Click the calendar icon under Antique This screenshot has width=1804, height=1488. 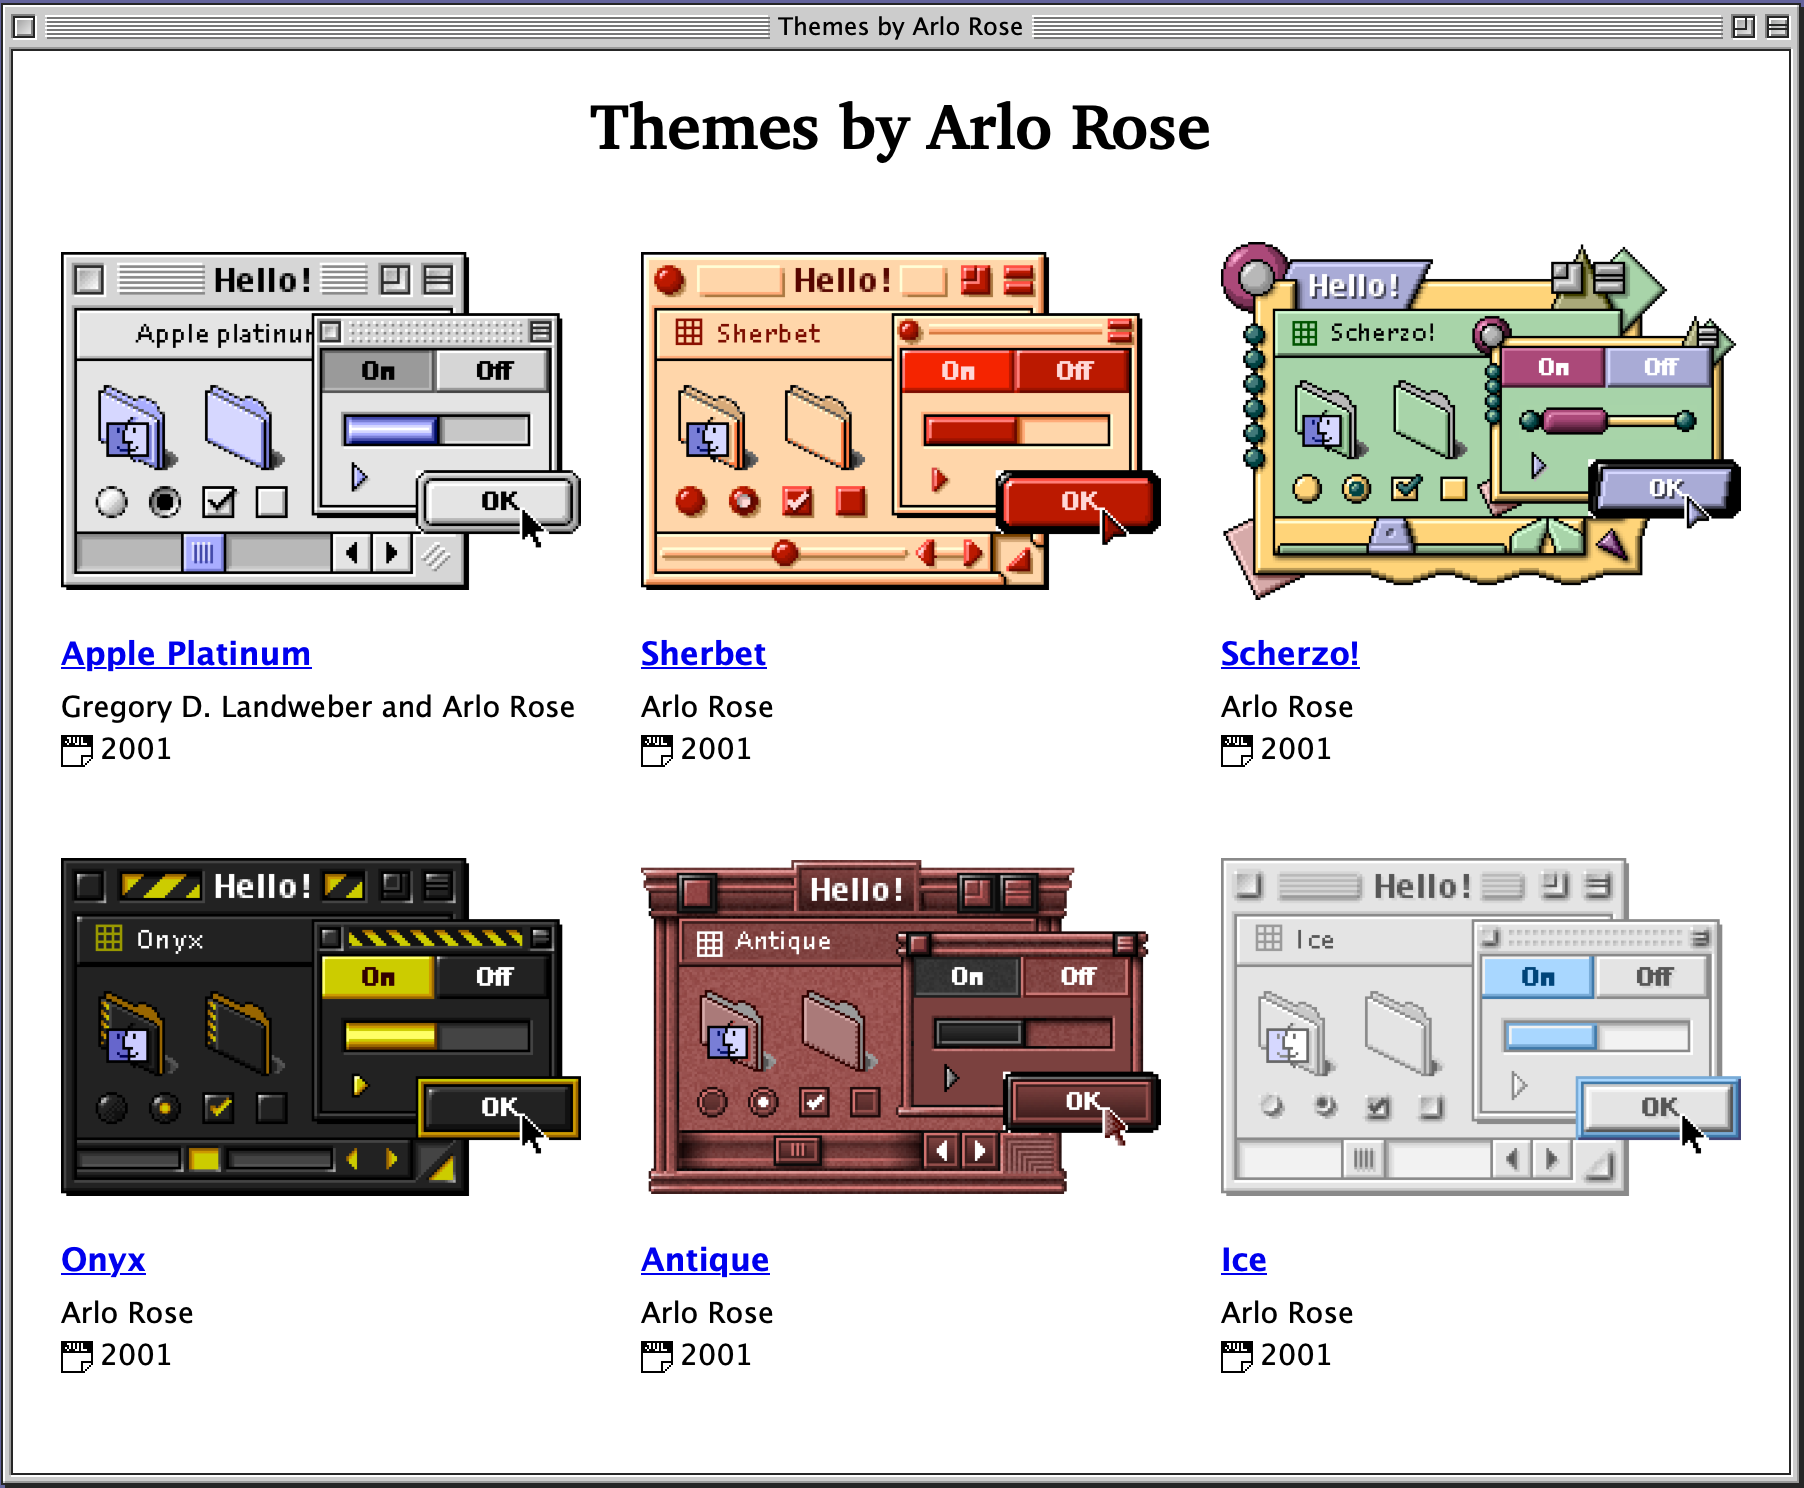[x=657, y=1356]
